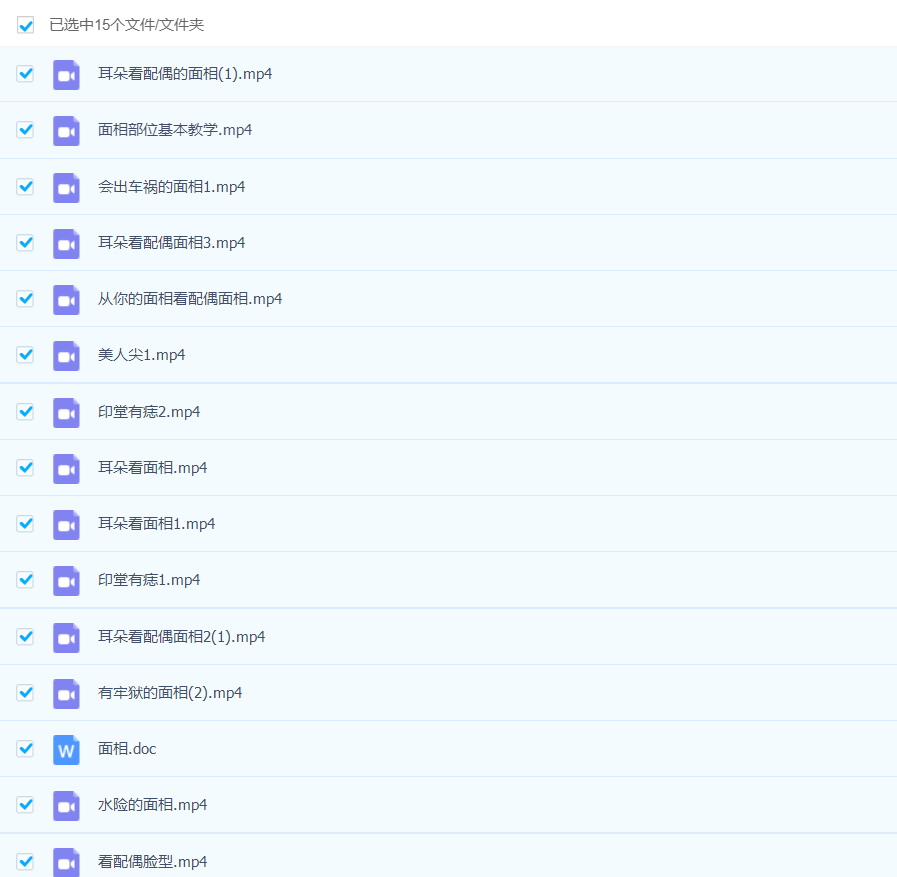This screenshot has height=877, width=897.
Task: Uncheck the checkbox for 会出车祸的面相1.mp4
Action: 26,187
